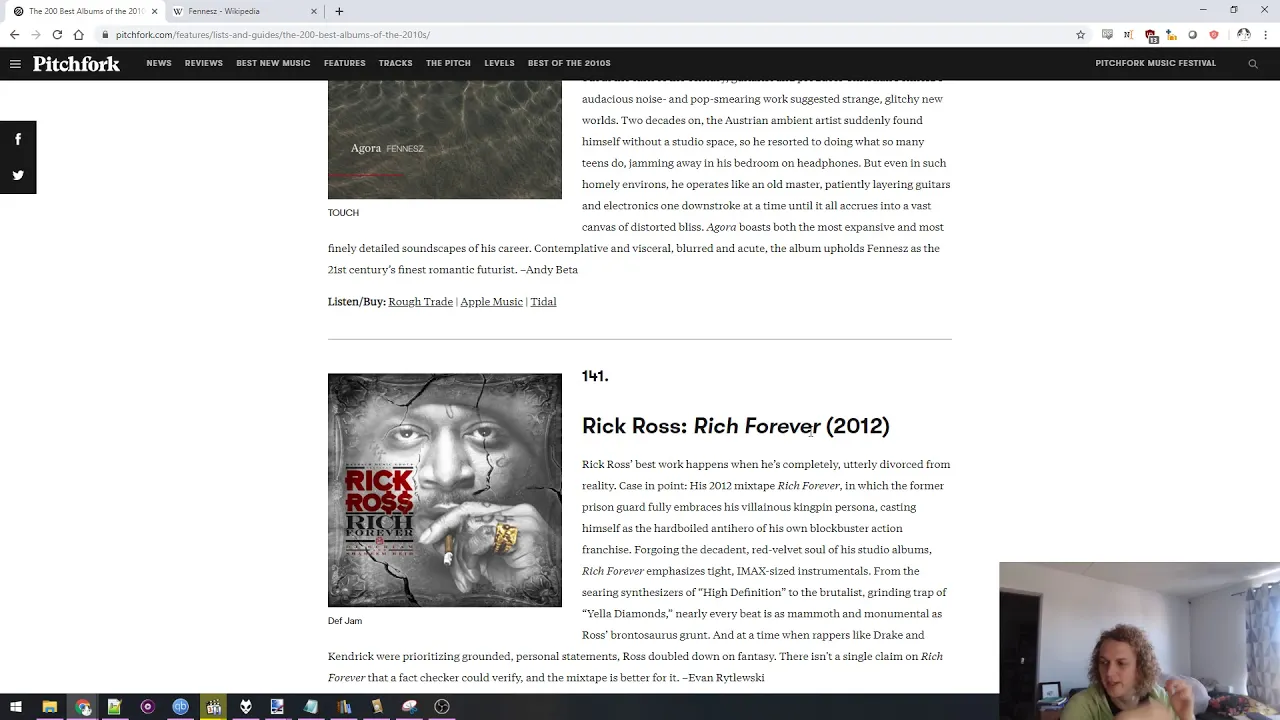Open a new browser tab
1280x720 pixels.
(x=339, y=11)
